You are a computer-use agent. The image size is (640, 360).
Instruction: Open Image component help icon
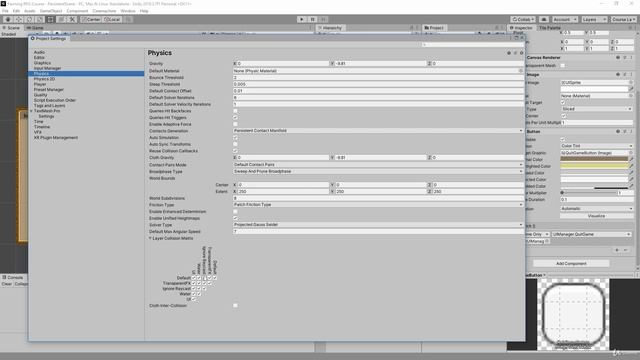pos(618,75)
